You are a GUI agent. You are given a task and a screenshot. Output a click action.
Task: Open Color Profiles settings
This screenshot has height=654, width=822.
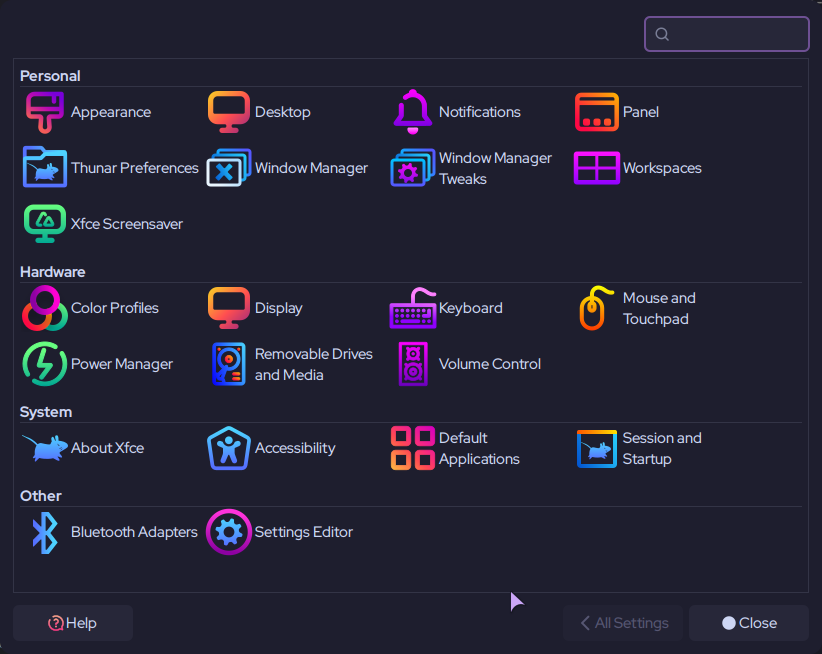[x=45, y=308]
